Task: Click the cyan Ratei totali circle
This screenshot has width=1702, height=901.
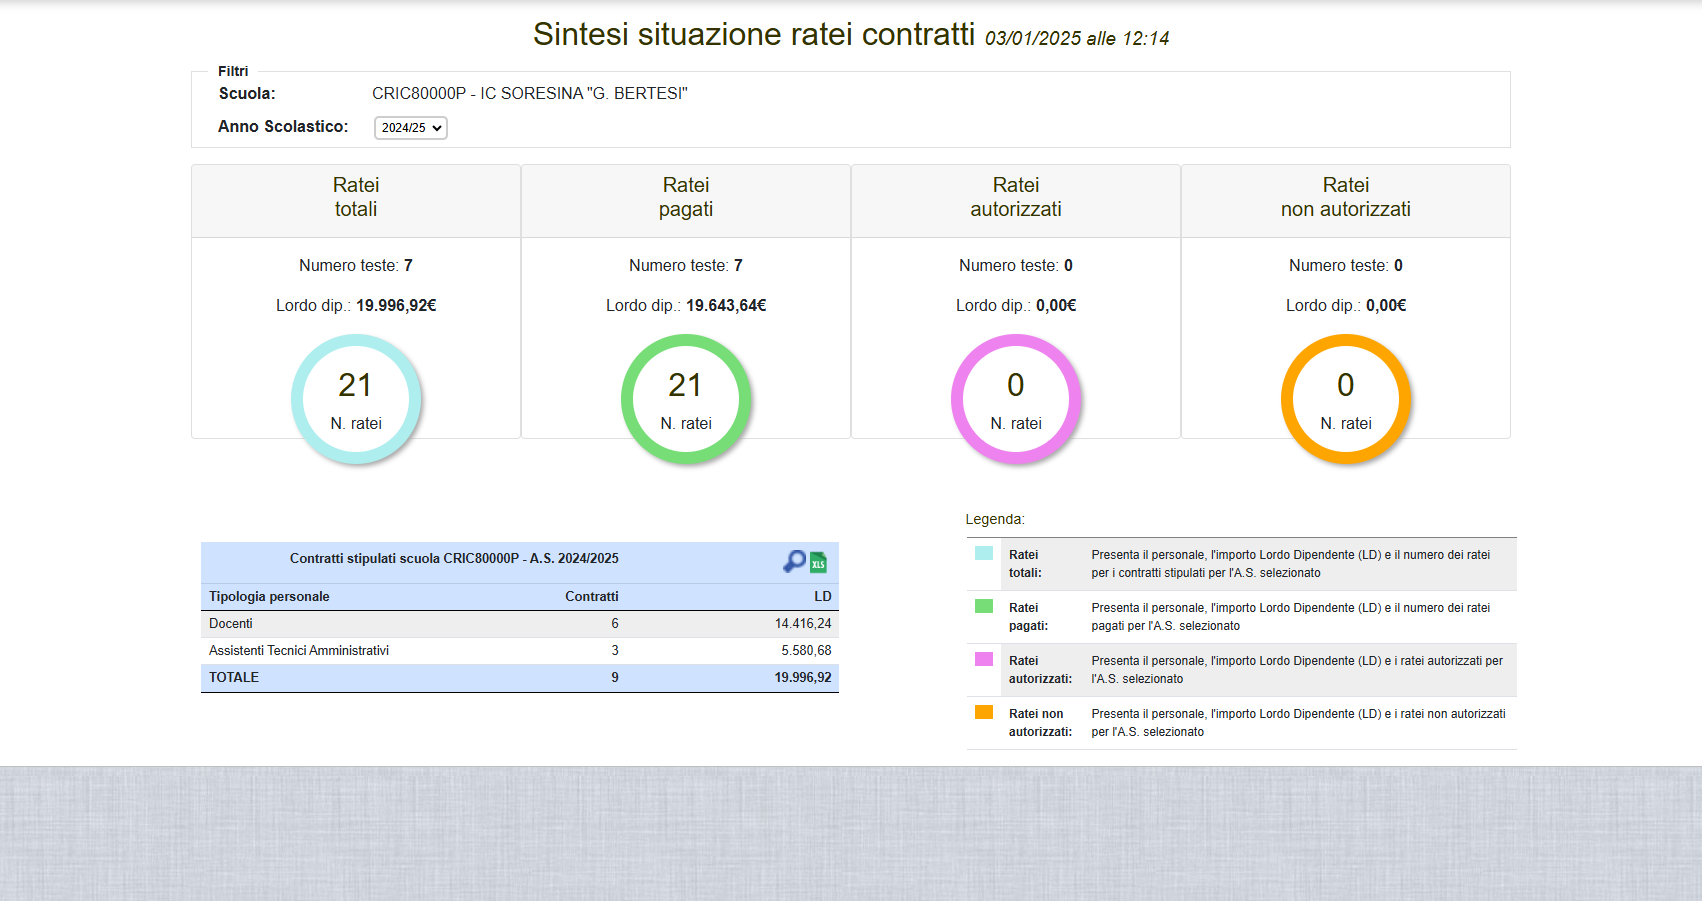Action: [356, 399]
